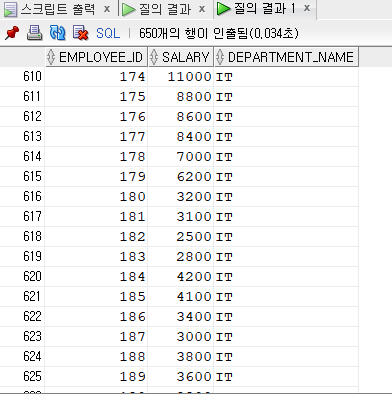Sort by DEPARTMENT_NAME column header
Viewport: 392px width, 394px height.
point(286,57)
